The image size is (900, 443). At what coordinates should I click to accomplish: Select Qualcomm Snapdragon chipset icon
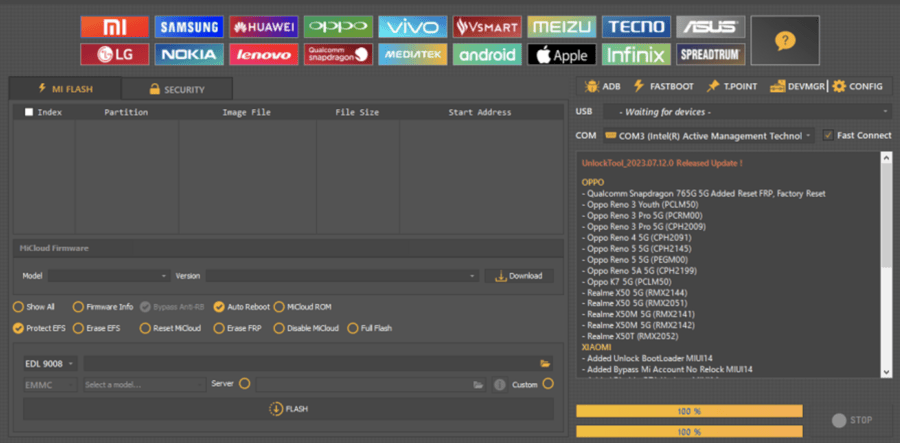pyautogui.click(x=338, y=55)
